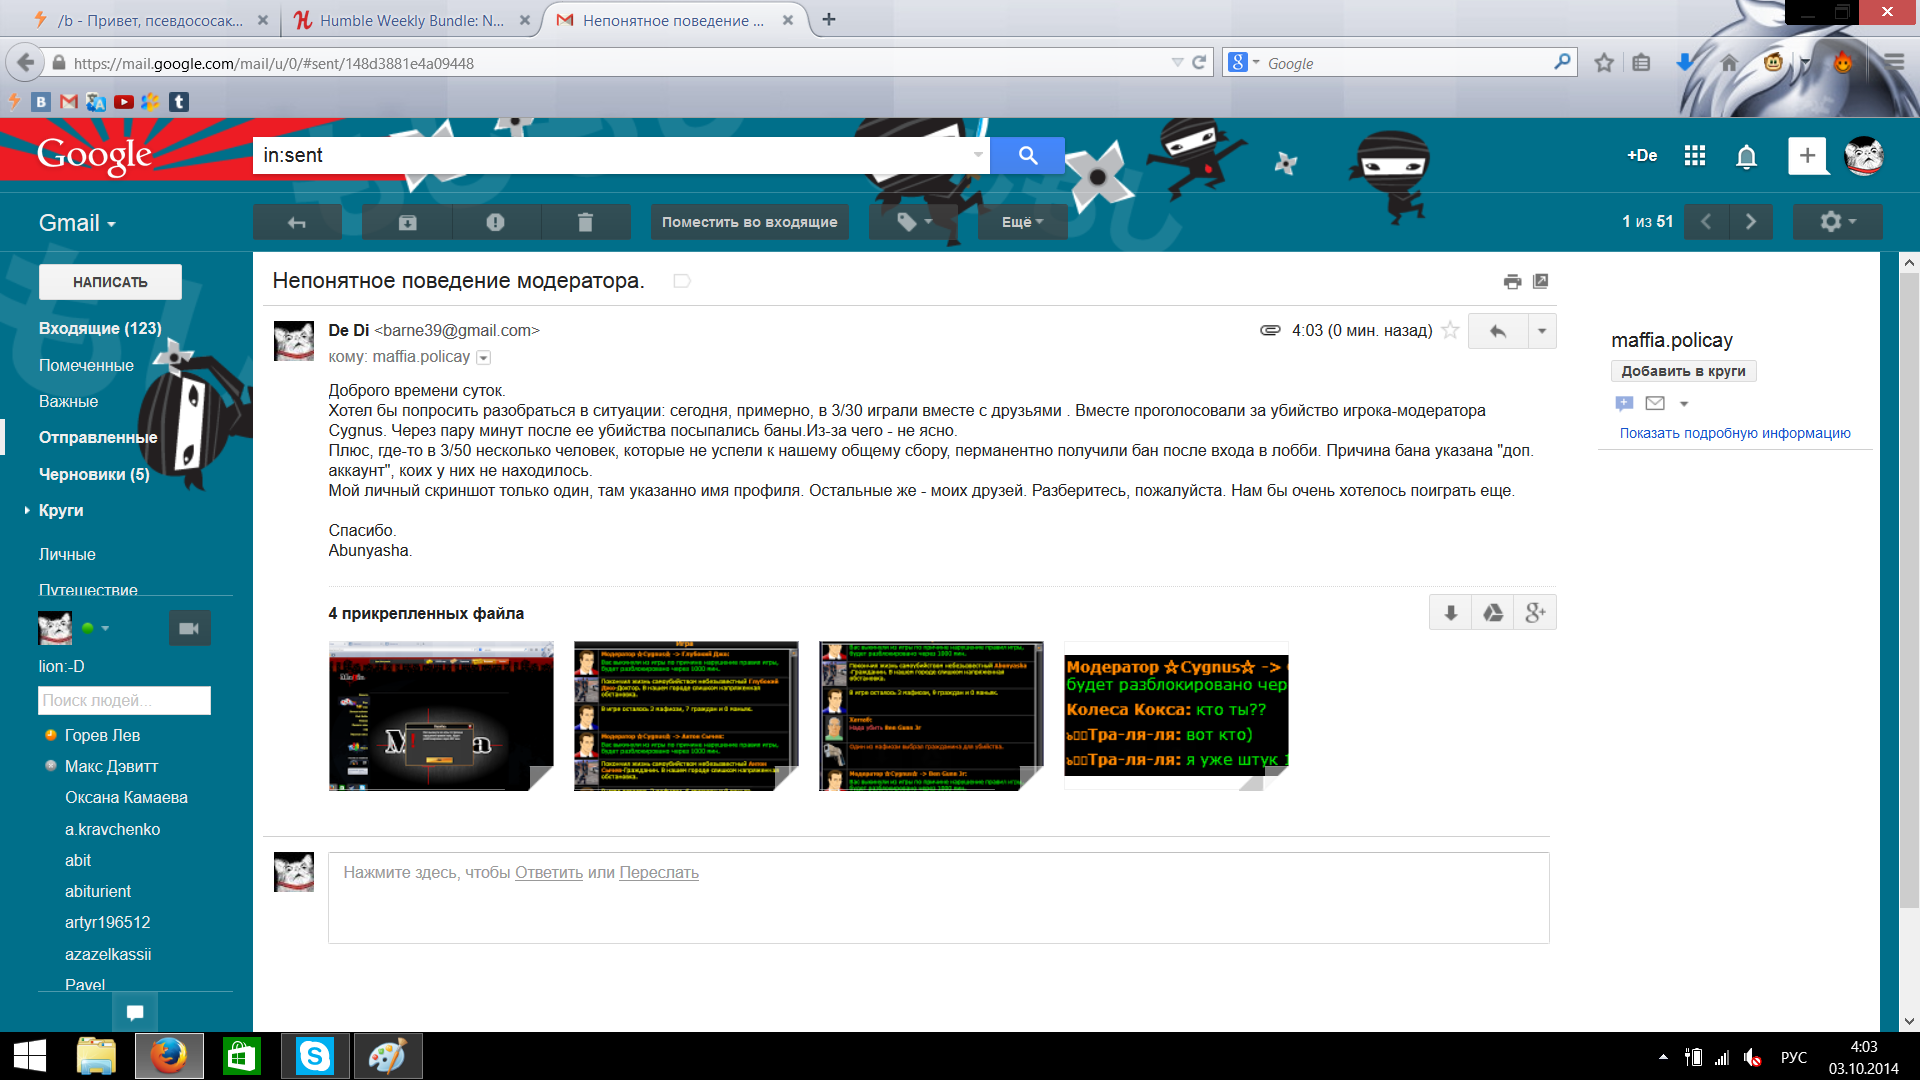Change the green chat status indicator
1920x1080 pixels.
[x=88, y=628]
